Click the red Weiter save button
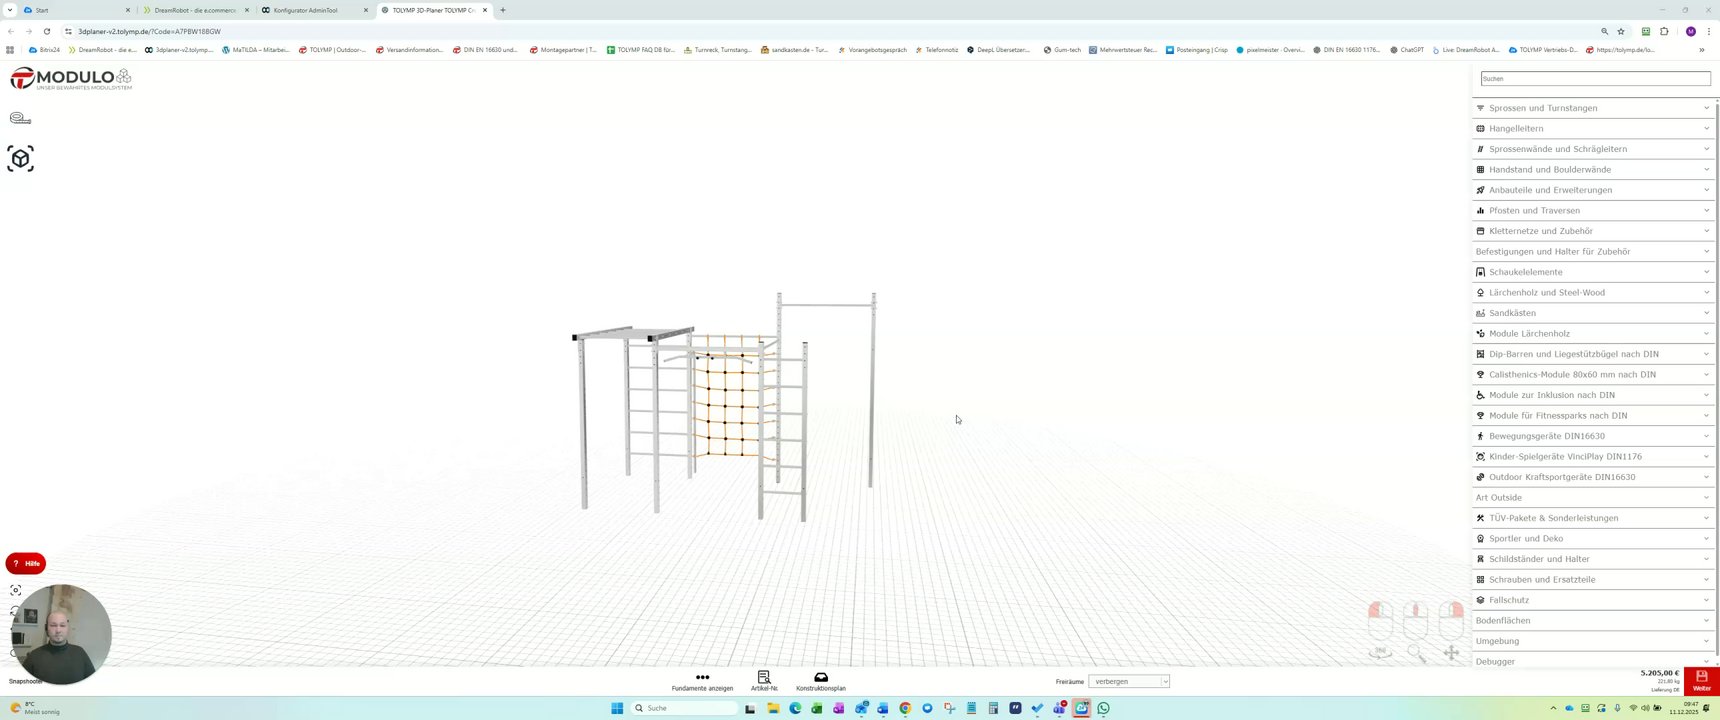Image resolution: width=1720 pixels, height=720 pixels. [x=1701, y=680]
